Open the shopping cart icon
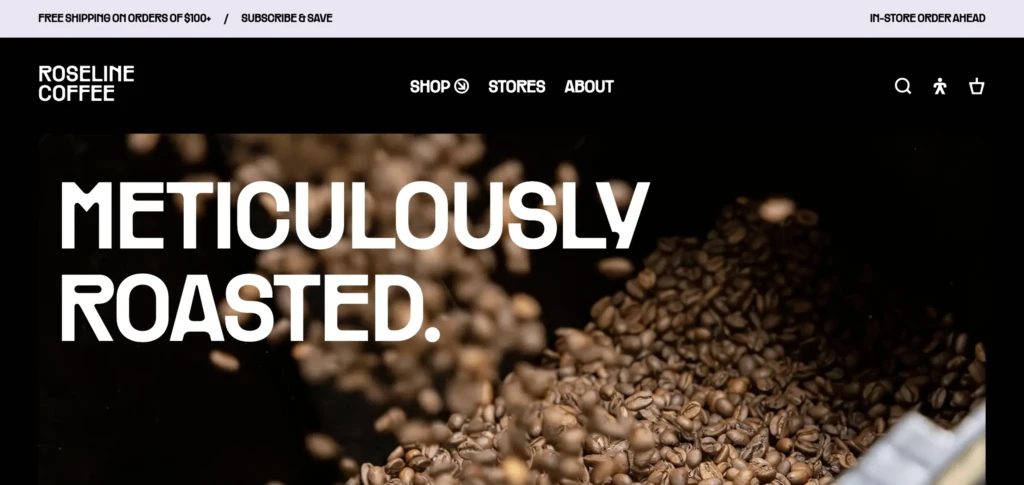Viewport: 1024px width, 485px height. click(x=976, y=86)
